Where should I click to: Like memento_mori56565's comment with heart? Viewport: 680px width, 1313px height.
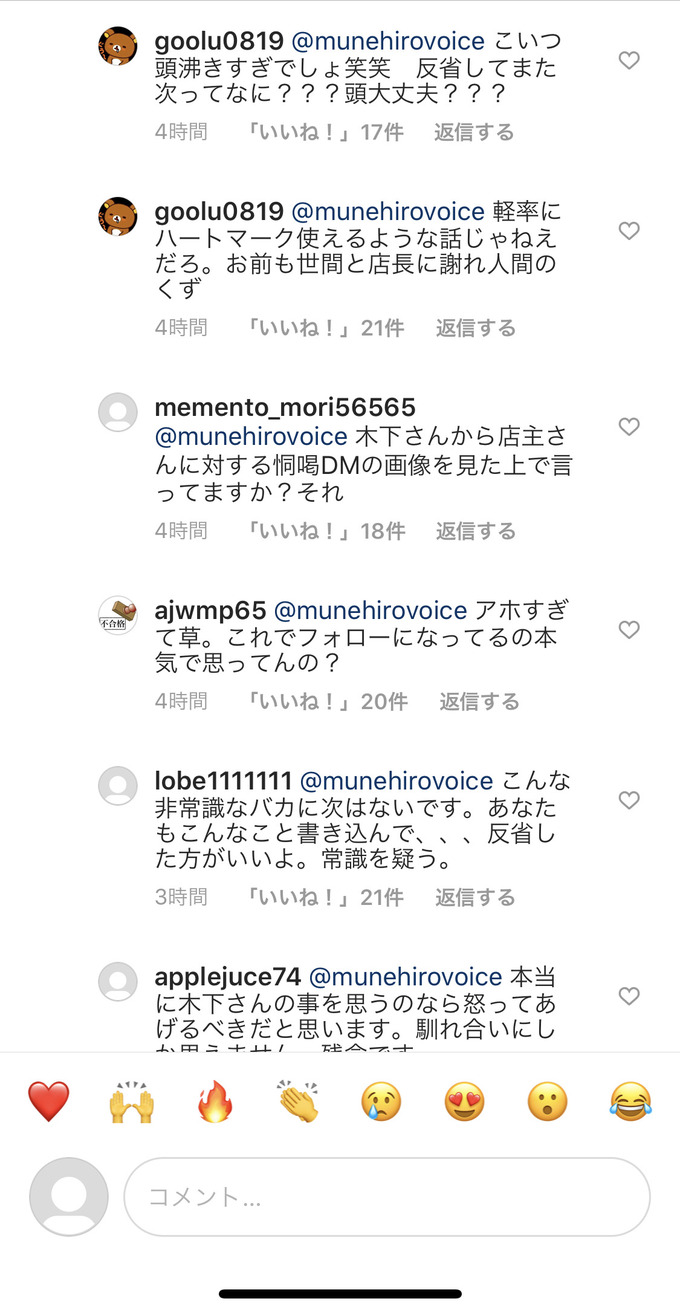point(628,427)
